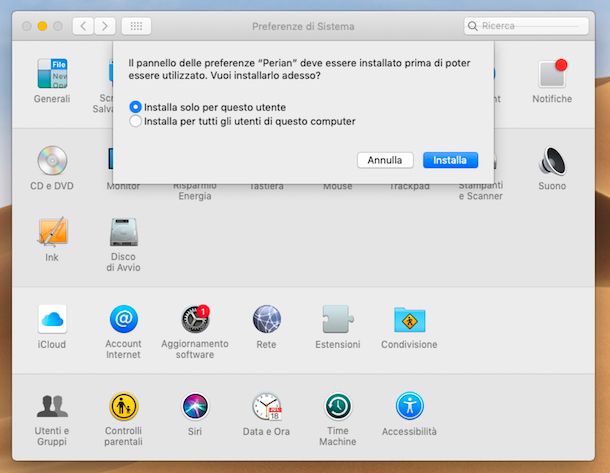This screenshot has height=473, width=610.
Task: Open Condivisione sharing preferences
Action: click(409, 320)
